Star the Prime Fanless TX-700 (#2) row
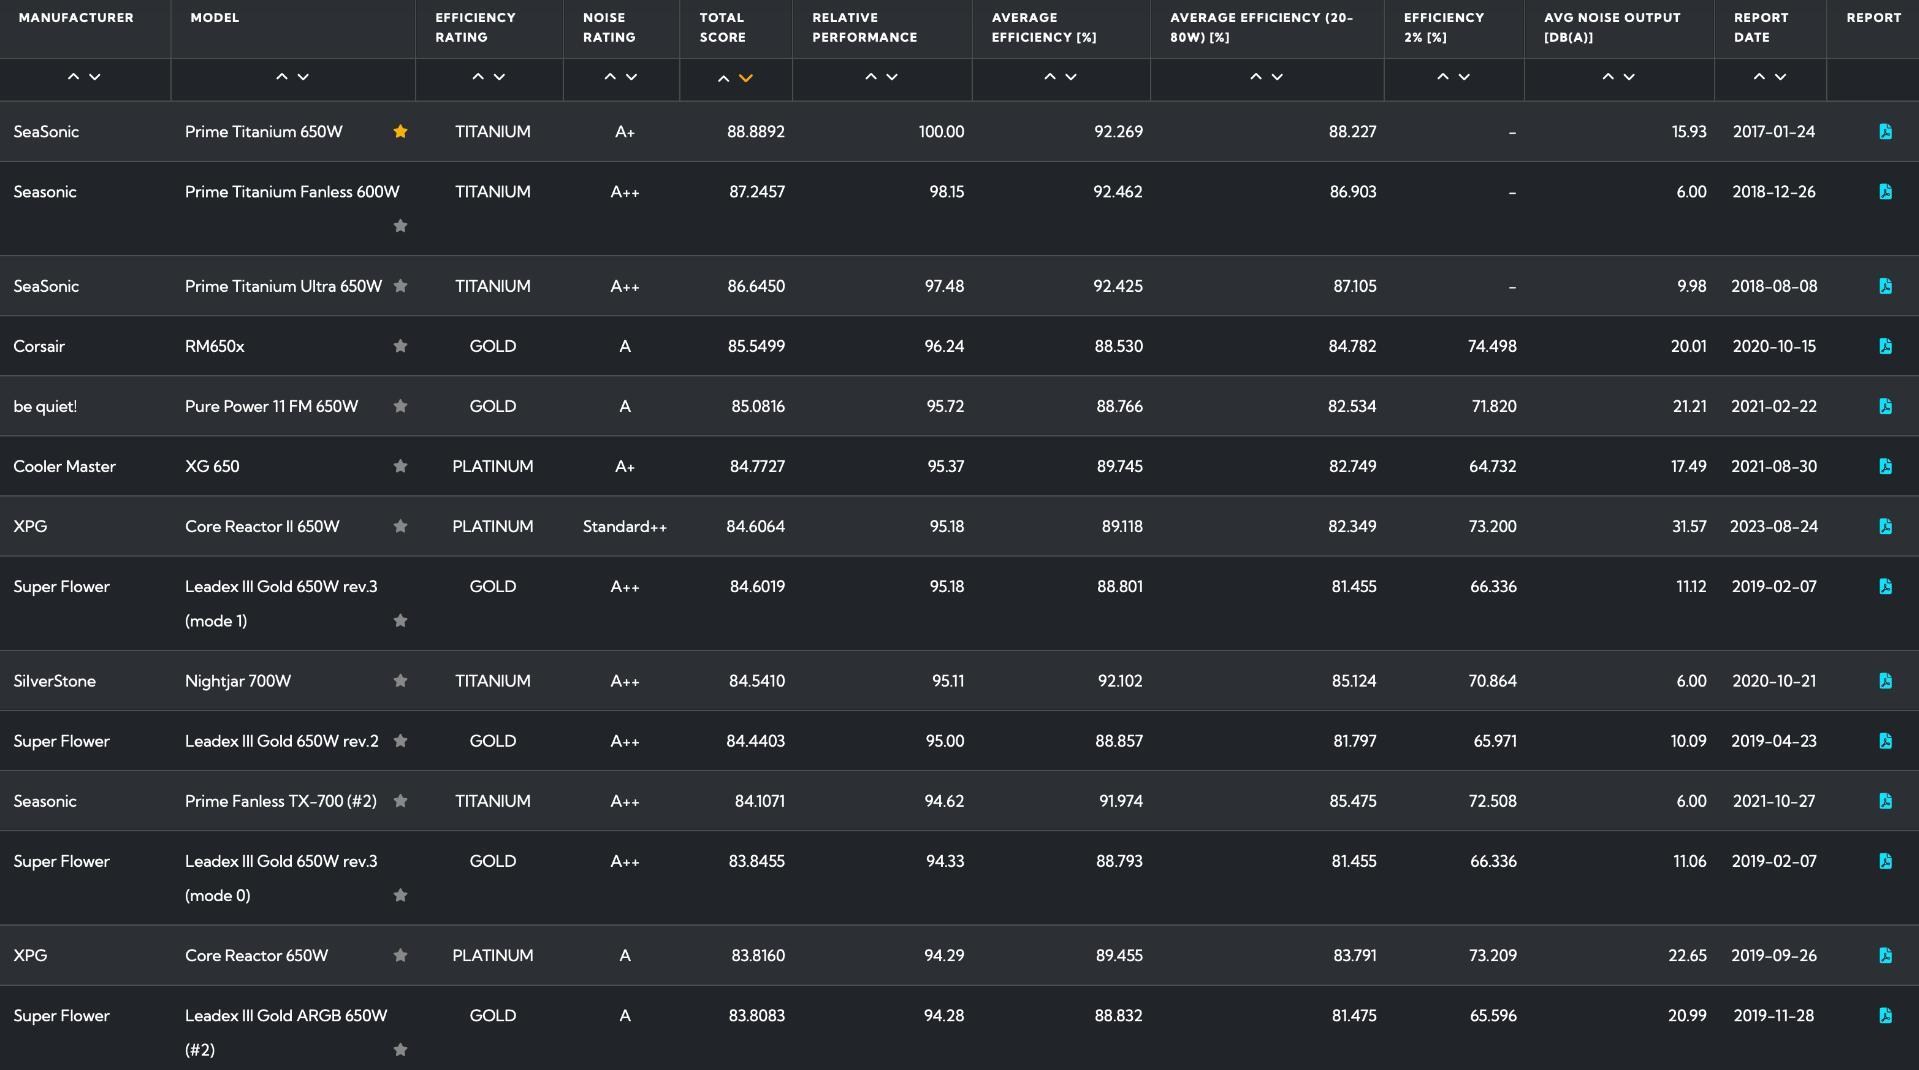1919x1070 pixels. 400,801
